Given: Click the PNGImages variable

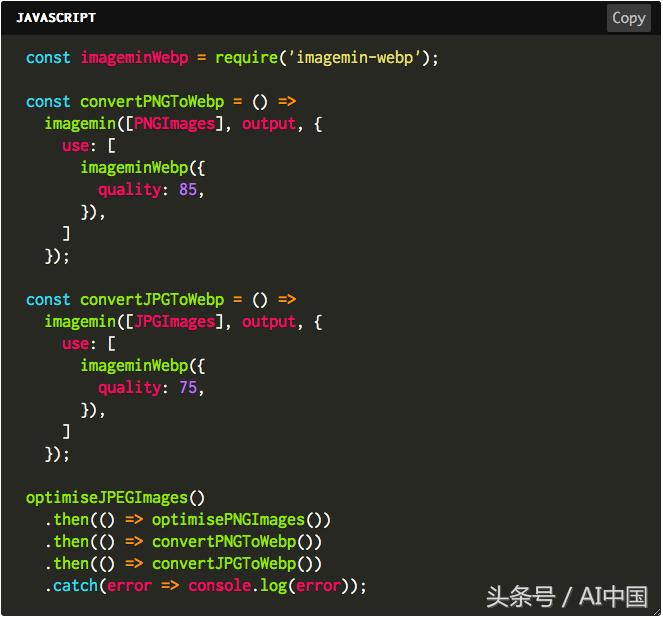Looking at the screenshot, I should pyautogui.click(x=175, y=124).
